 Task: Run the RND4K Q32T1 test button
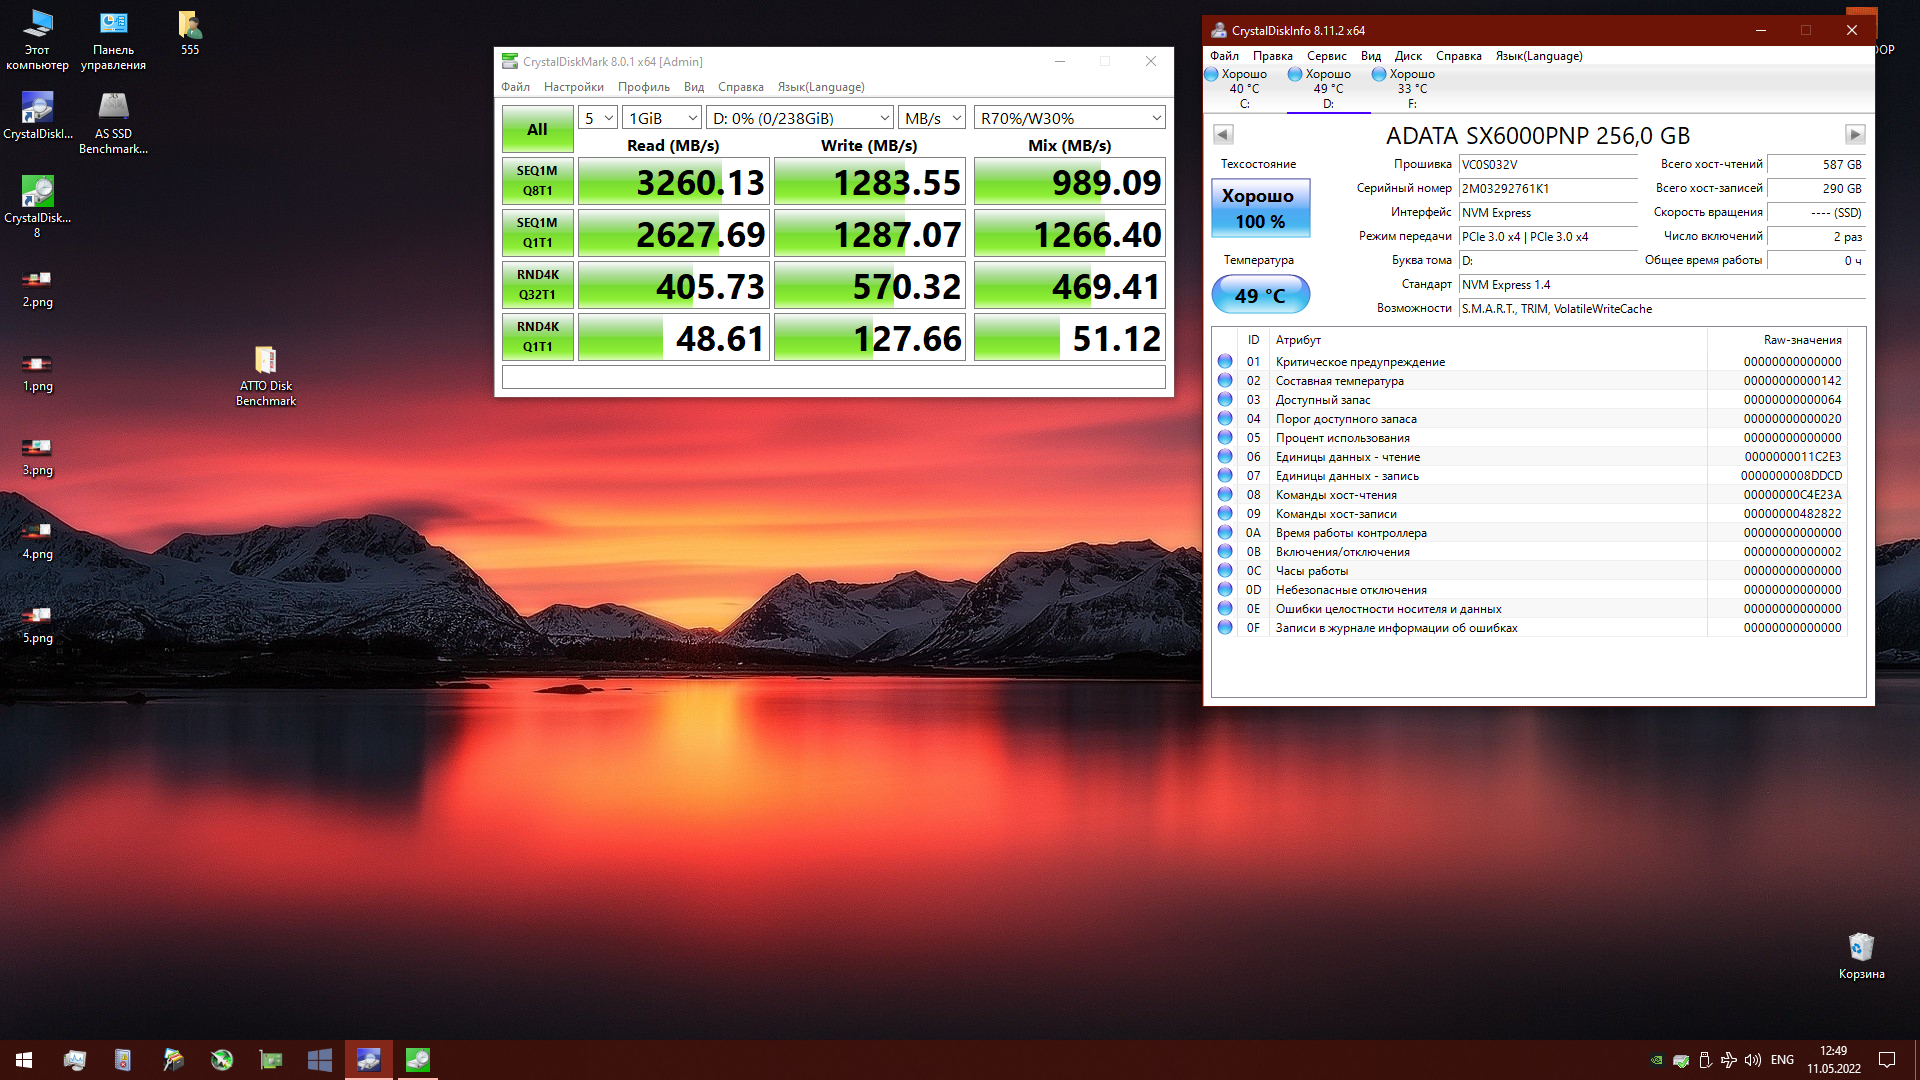[x=537, y=285]
